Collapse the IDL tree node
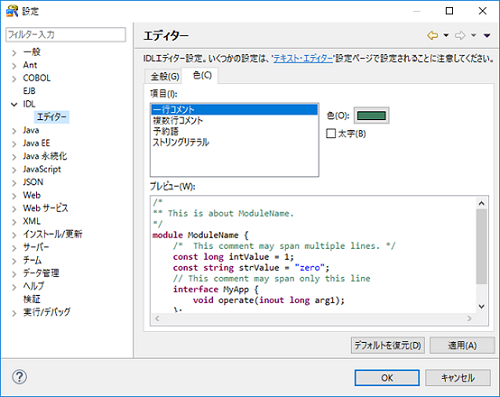 [x=14, y=104]
